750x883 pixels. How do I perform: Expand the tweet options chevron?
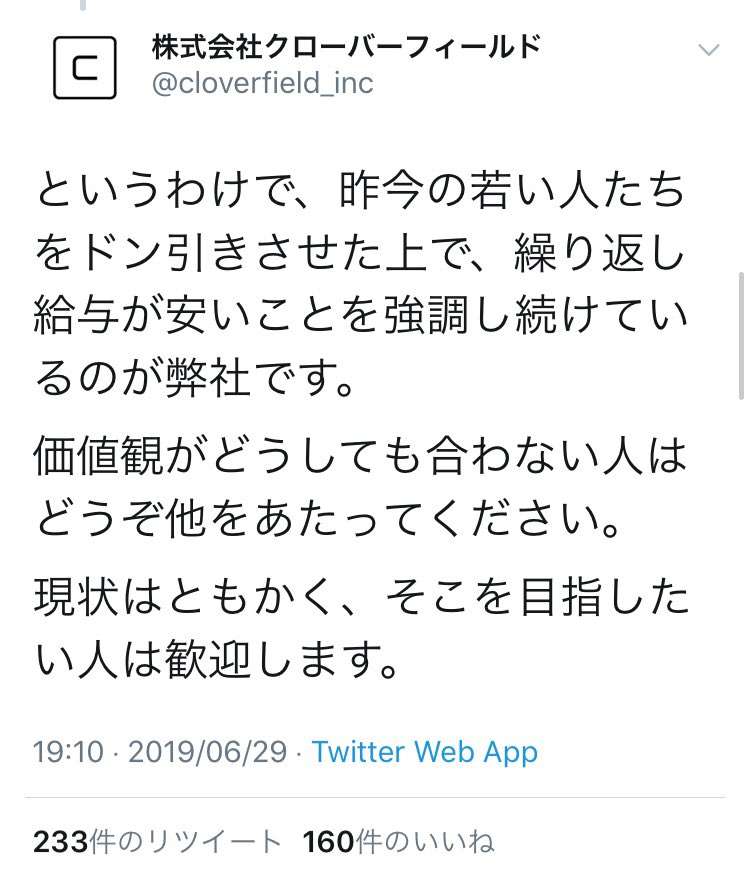708,50
